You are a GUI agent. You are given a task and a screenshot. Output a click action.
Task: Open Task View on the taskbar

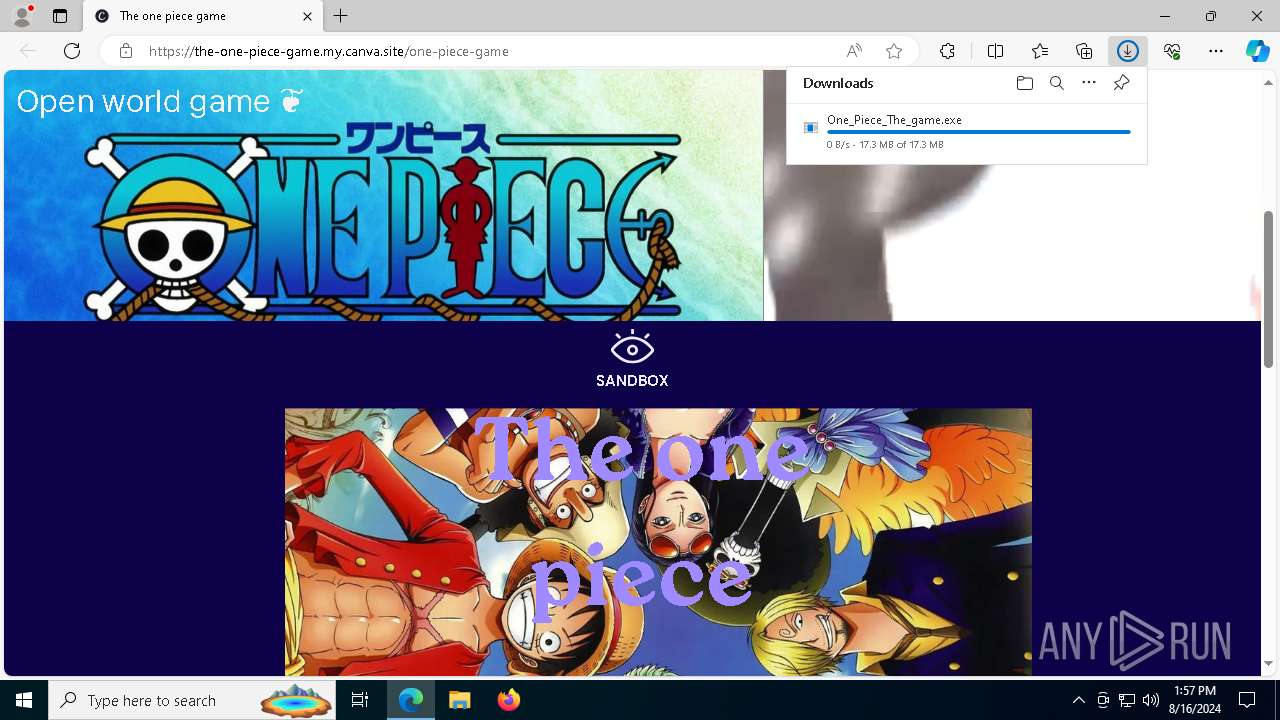point(360,700)
